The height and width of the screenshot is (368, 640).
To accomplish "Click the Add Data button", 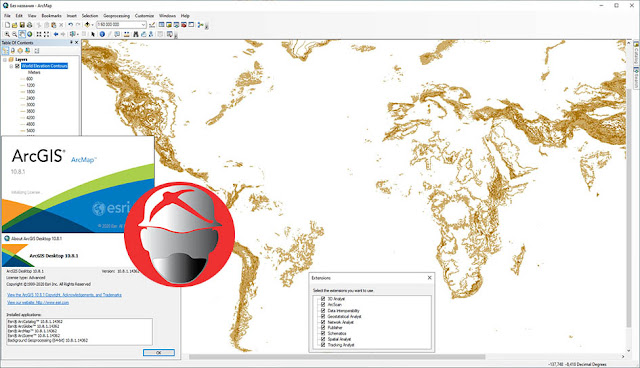I will (x=87, y=25).
